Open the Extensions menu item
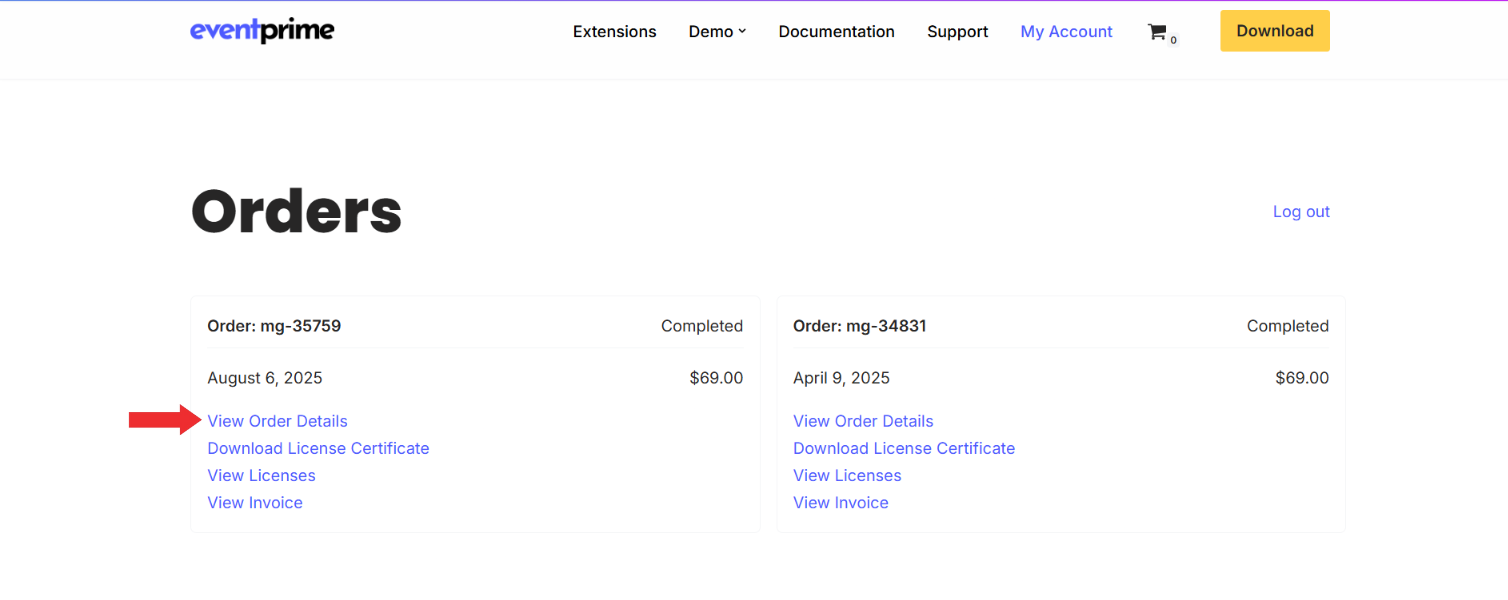 click(614, 32)
